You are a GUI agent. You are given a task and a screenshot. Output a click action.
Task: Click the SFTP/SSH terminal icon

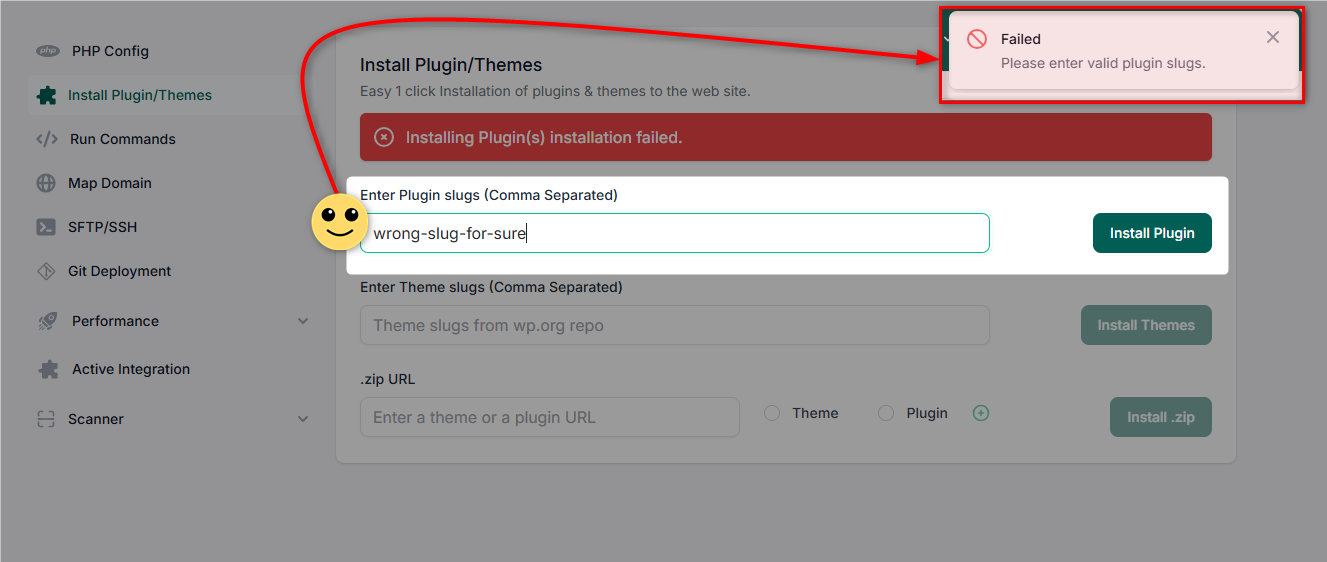pyautogui.click(x=46, y=227)
